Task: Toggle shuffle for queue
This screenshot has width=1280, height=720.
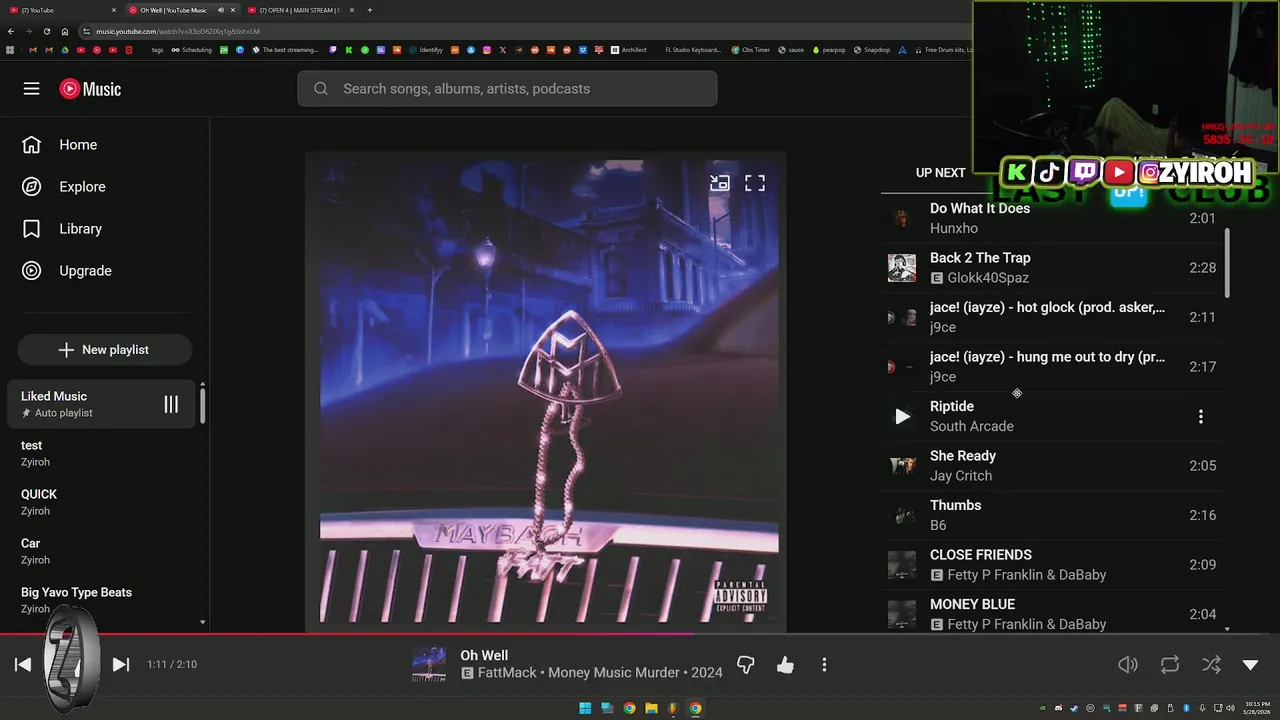Action: pyautogui.click(x=1211, y=665)
